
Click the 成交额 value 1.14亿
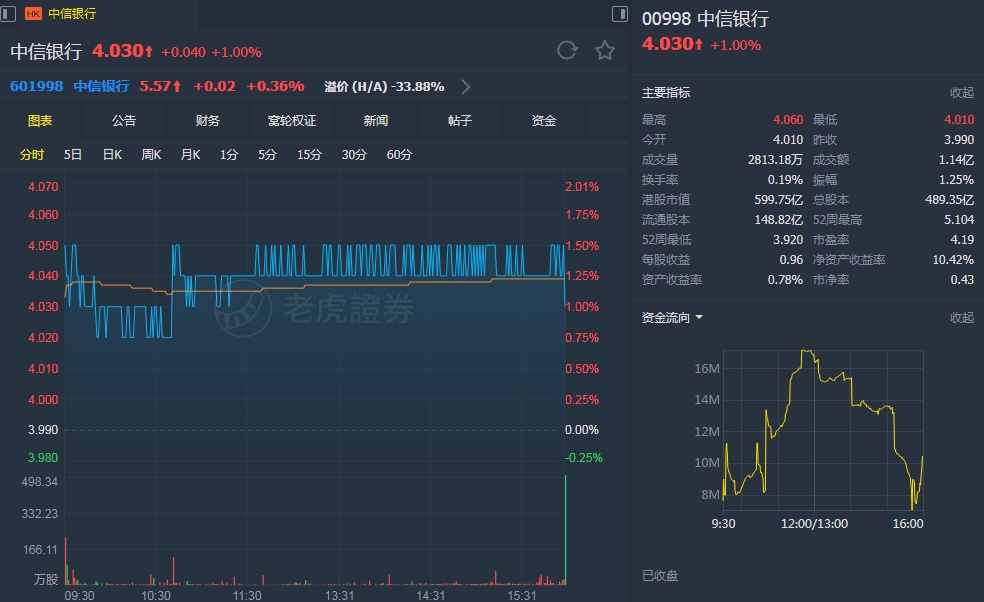(x=956, y=159)
